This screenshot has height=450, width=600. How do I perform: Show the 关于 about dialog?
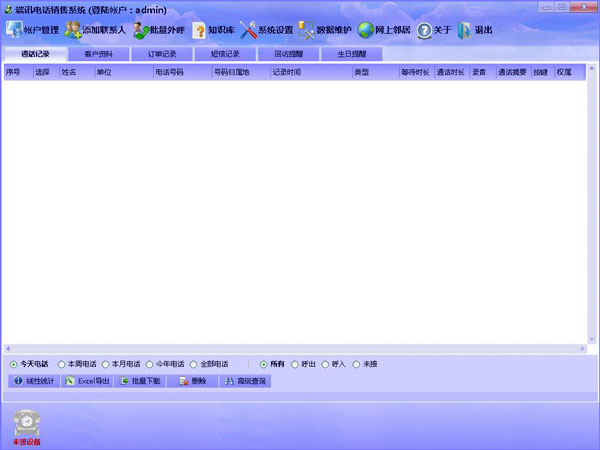pos(434,30)
